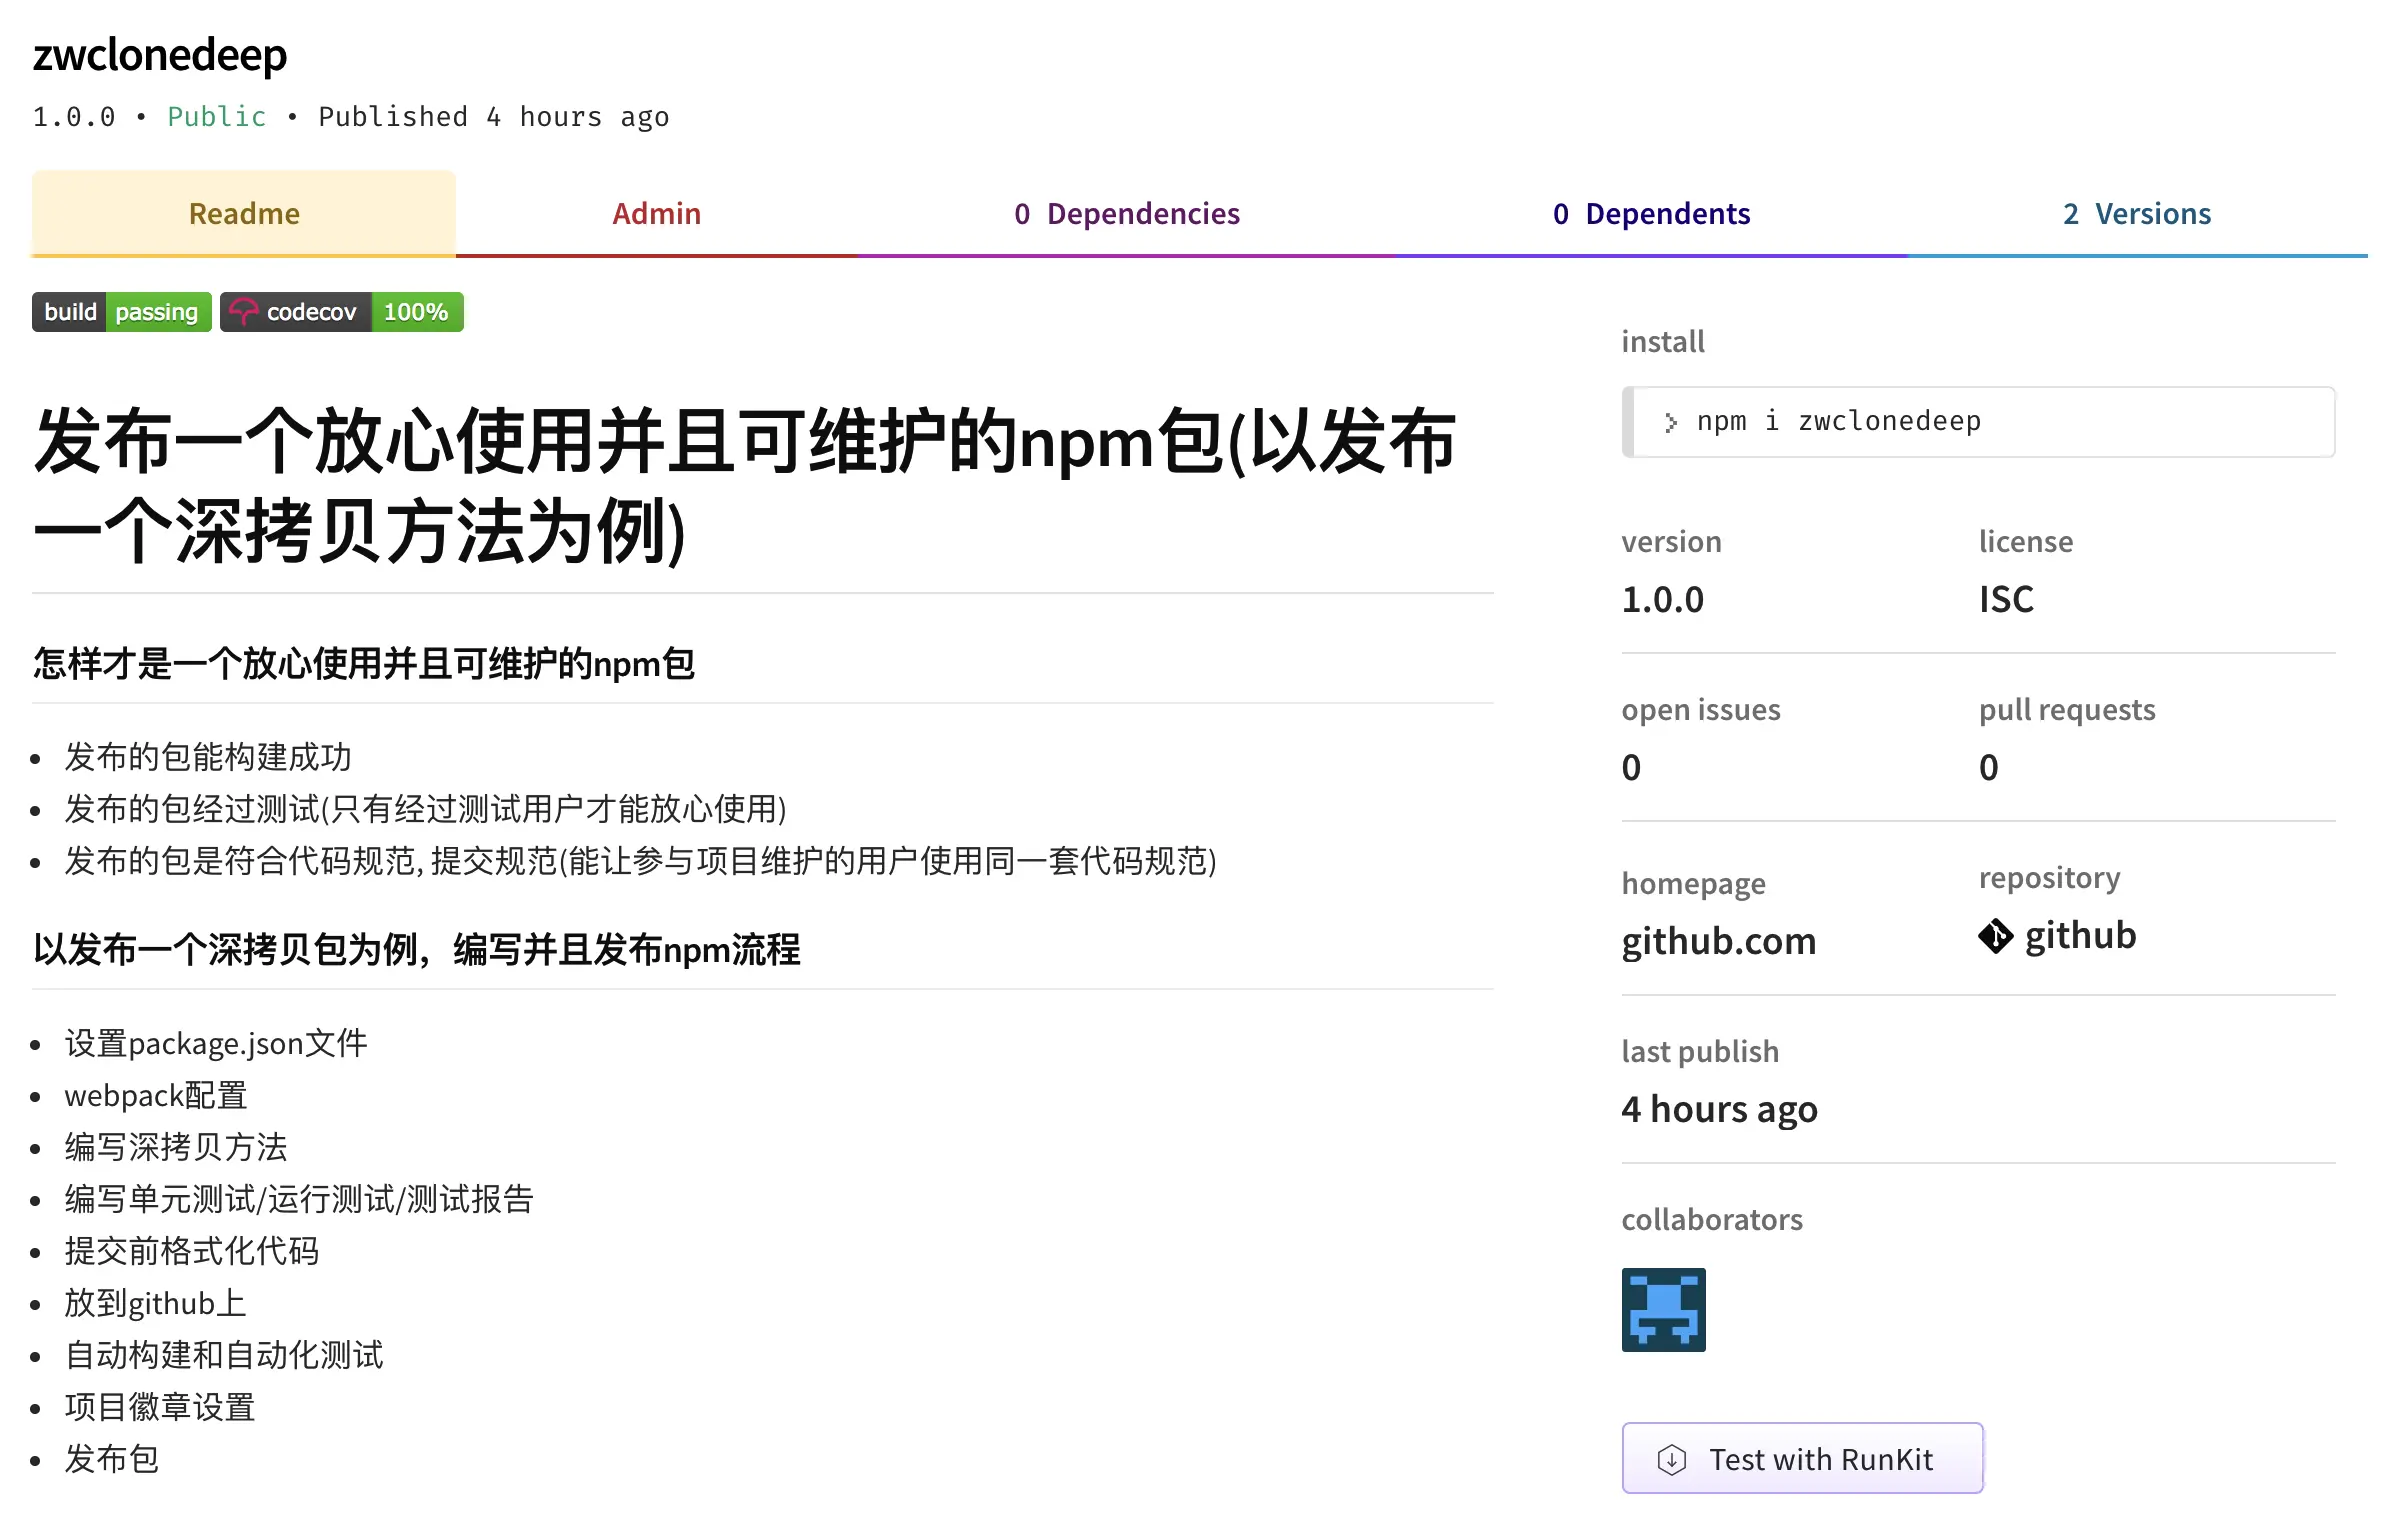
Task: Click the Public visibility label
Action: [216, 116]
